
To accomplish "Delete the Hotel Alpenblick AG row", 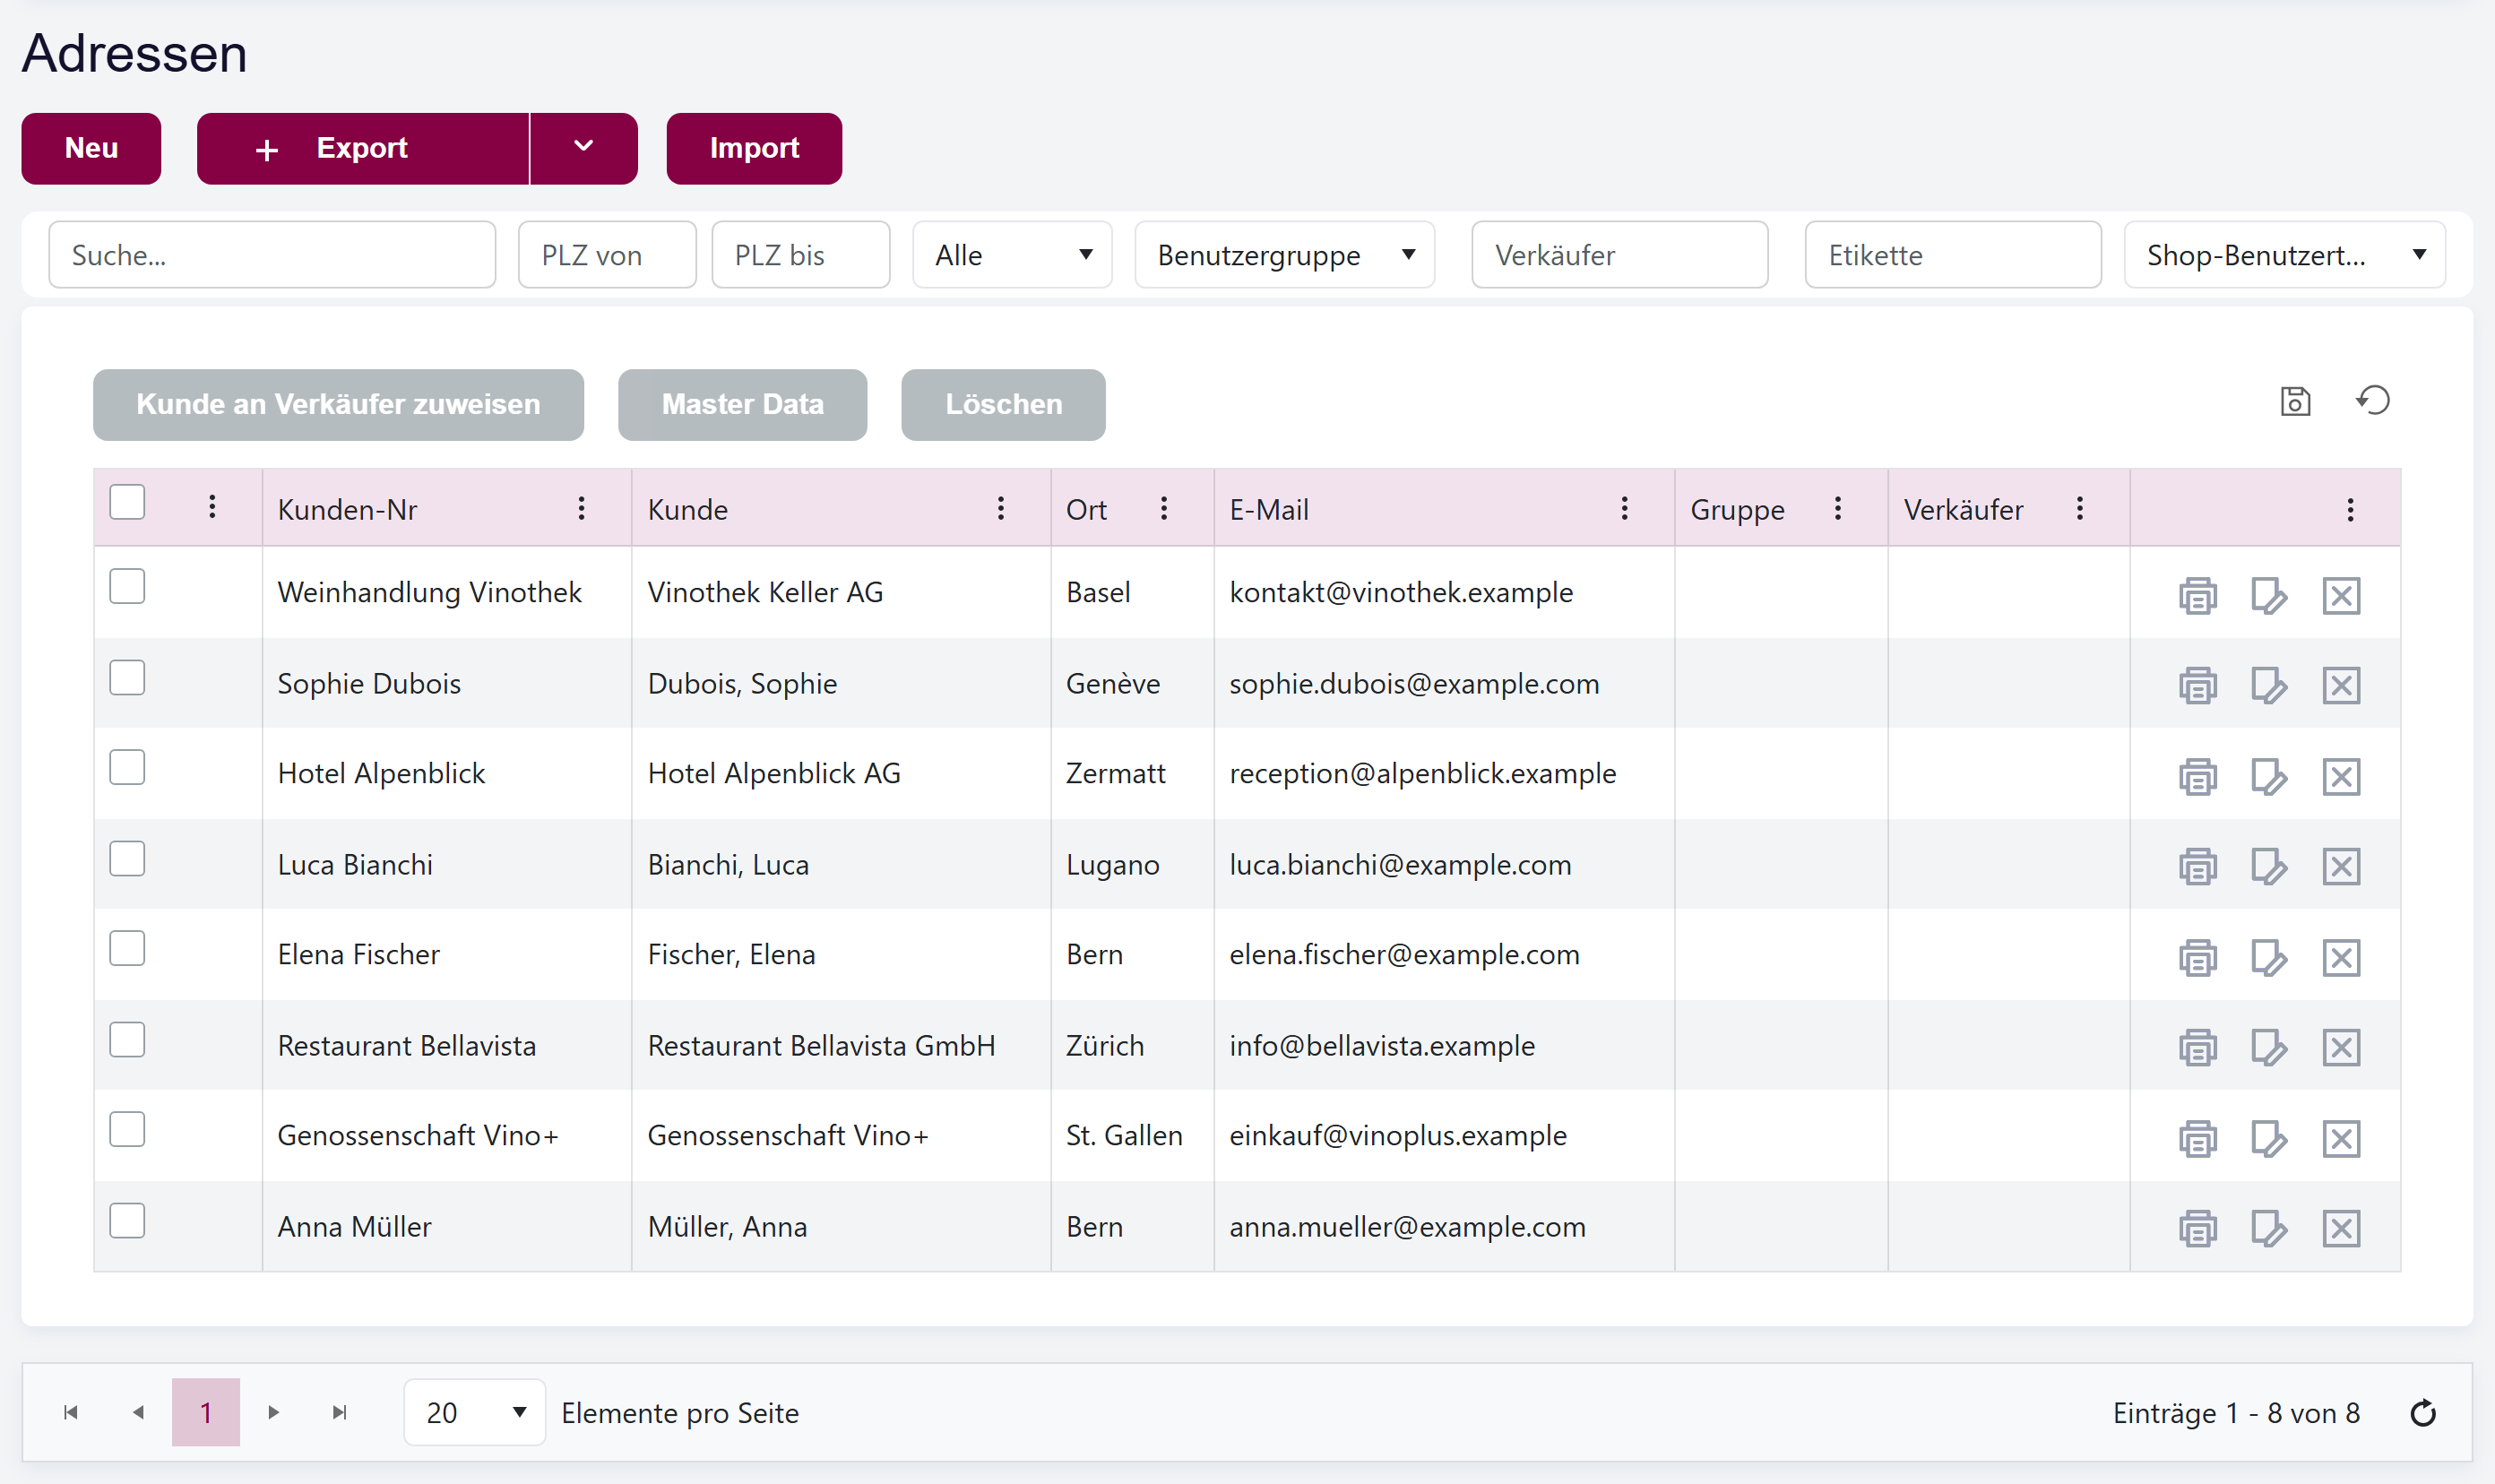I will click(x=2341, y=777).
